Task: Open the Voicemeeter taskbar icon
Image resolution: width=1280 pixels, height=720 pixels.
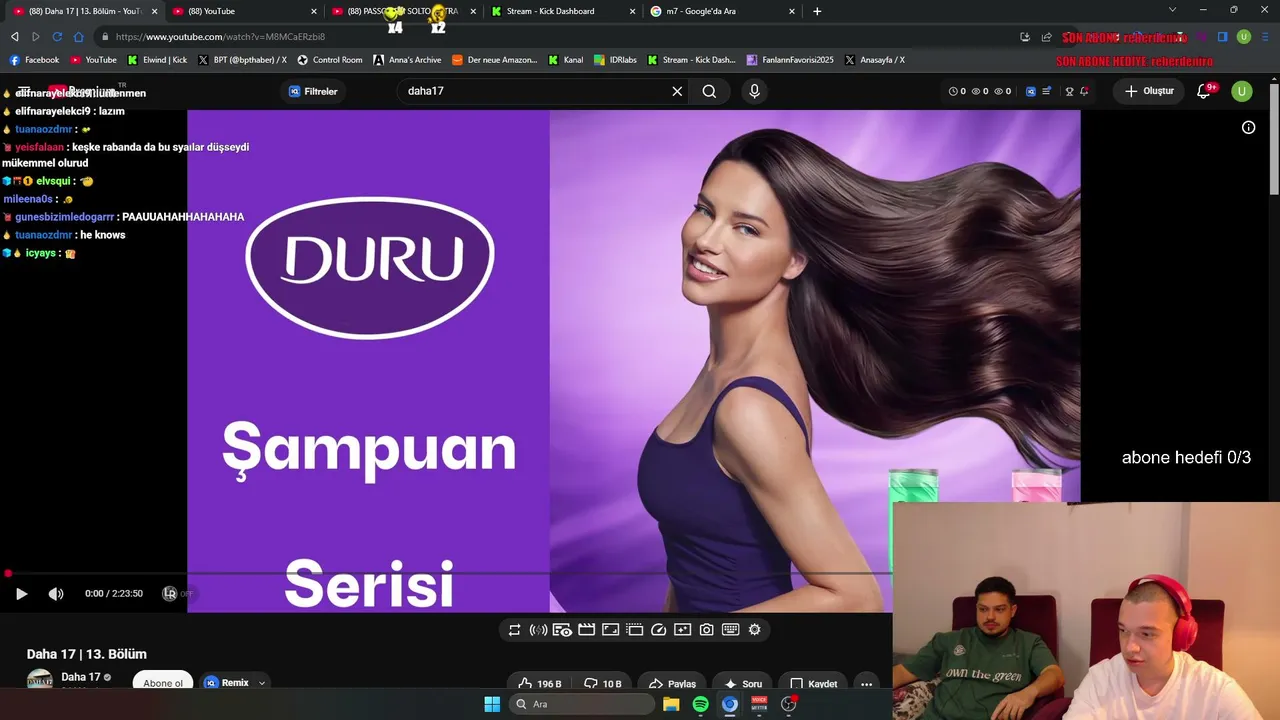Action: (759, 704)
